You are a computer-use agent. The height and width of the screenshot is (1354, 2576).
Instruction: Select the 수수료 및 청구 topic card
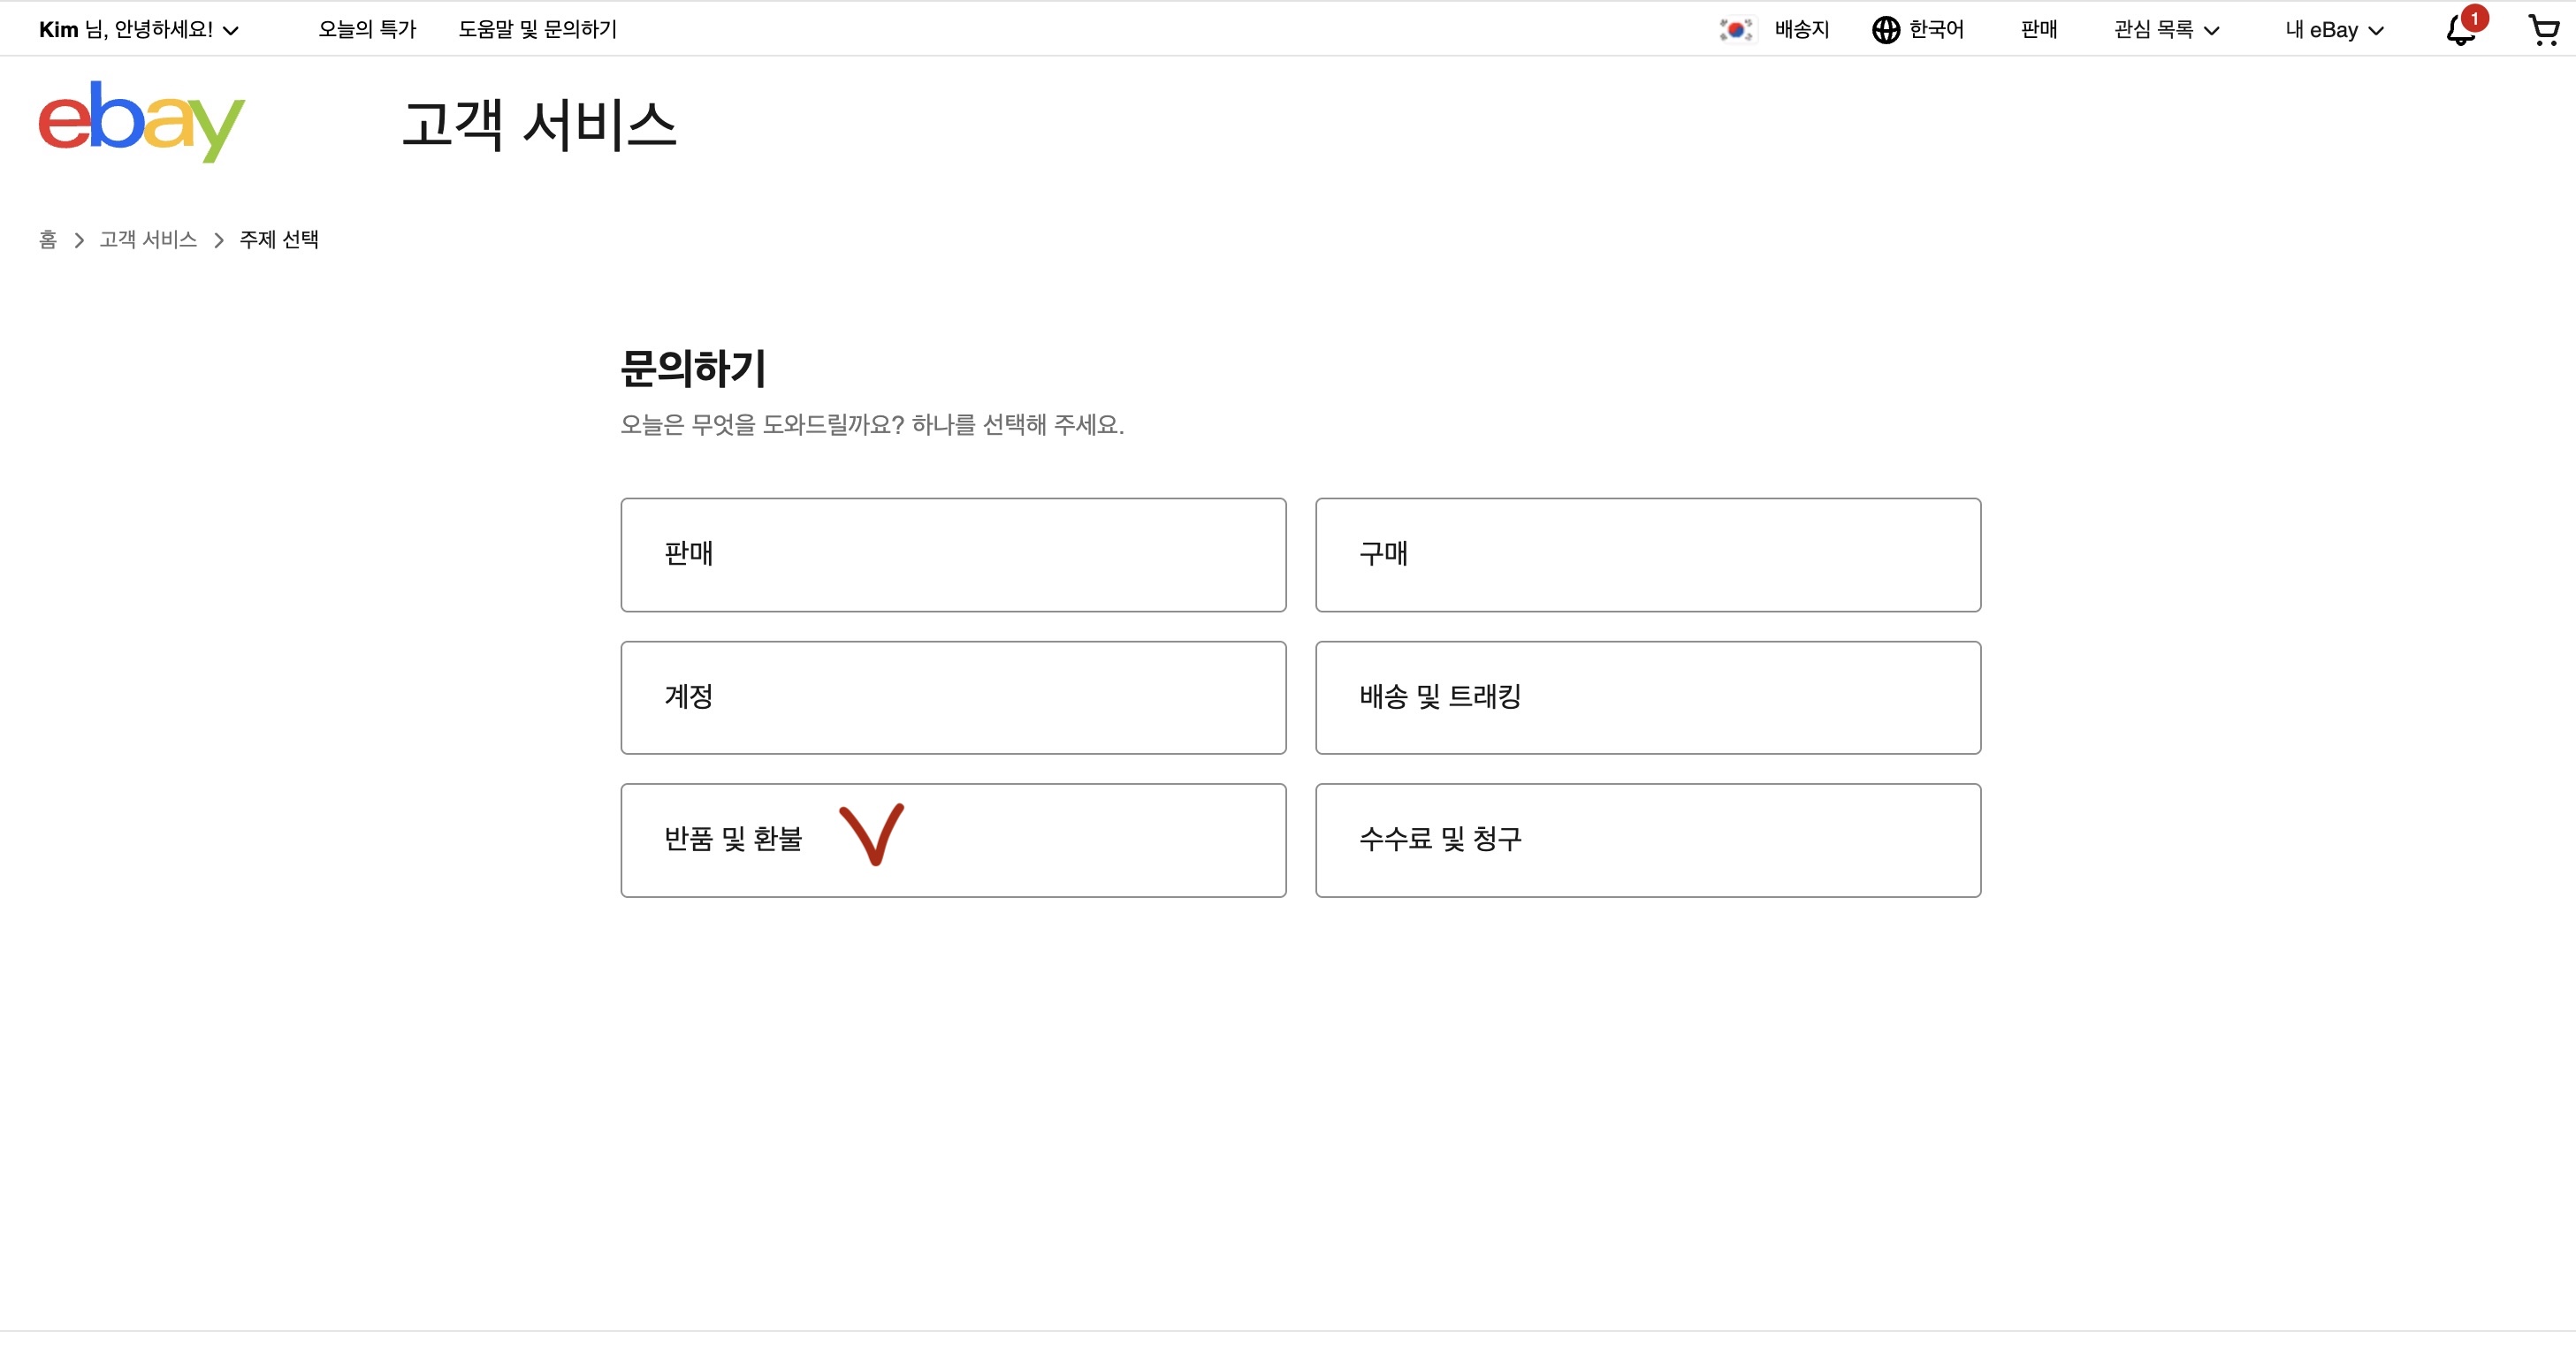(1648, 840)
